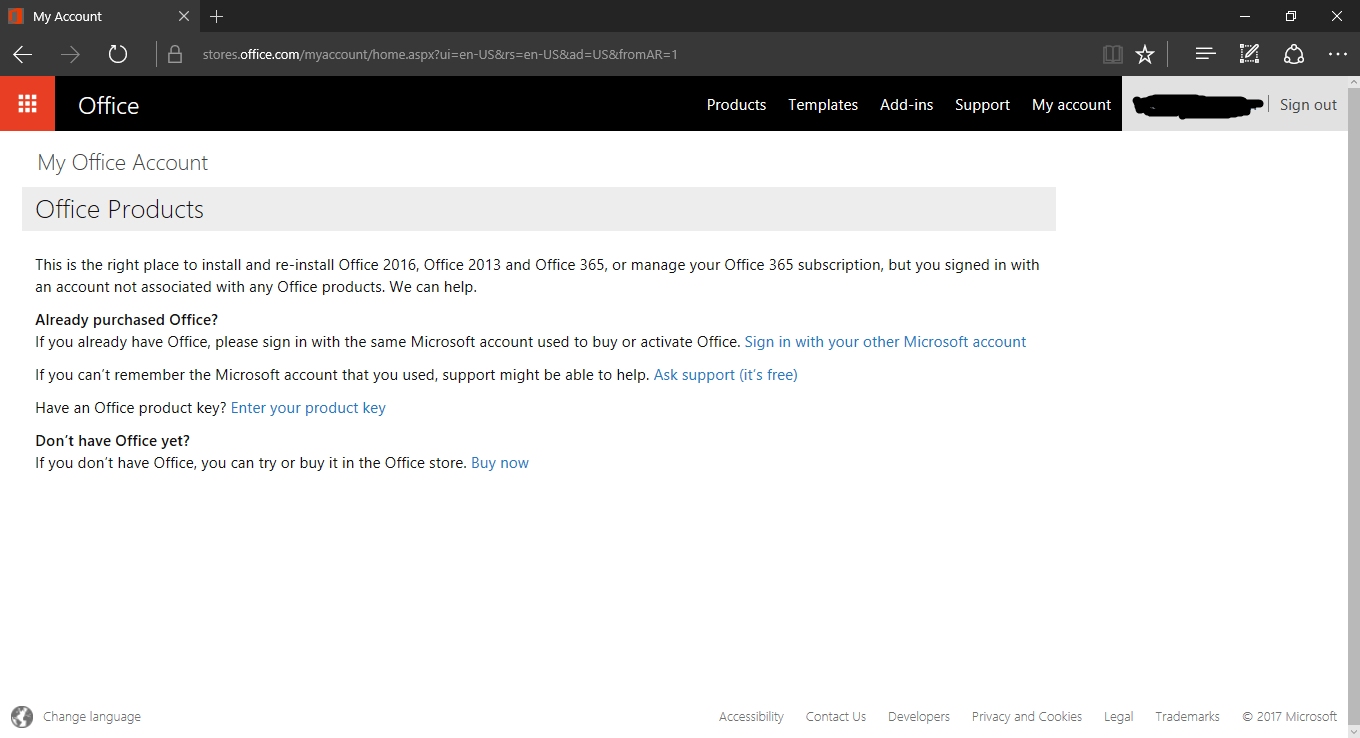Screen dimensions: 1360x738
Task: Click the Office logo text
Action: coord(108,105)
